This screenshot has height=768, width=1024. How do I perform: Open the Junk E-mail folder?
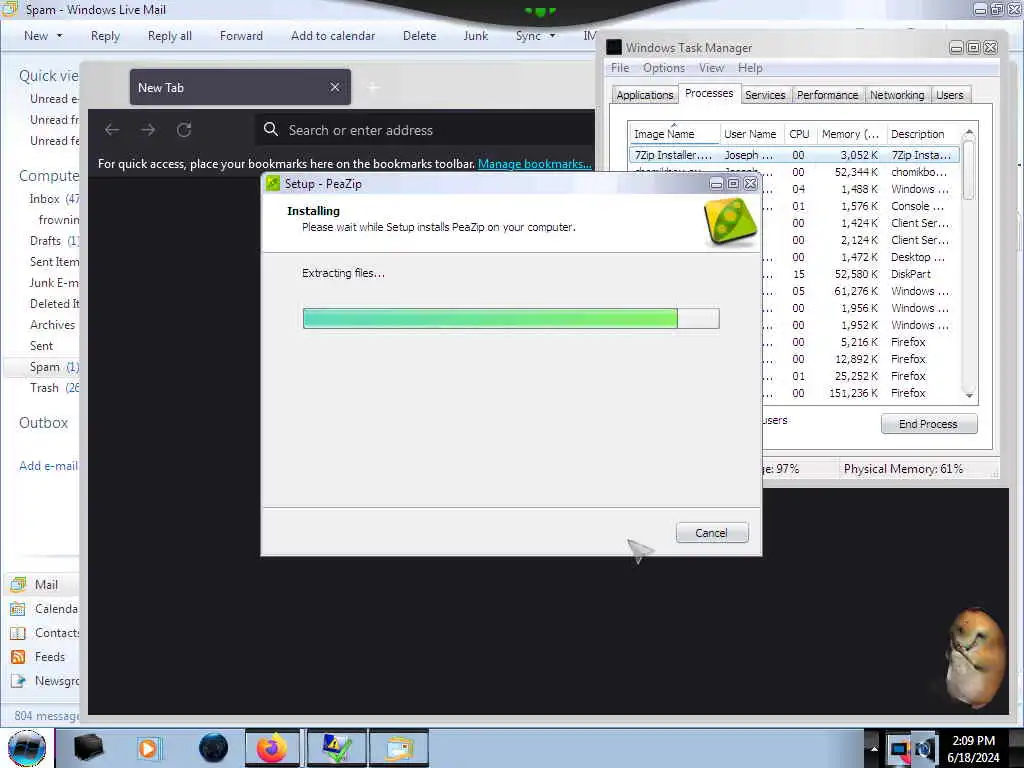click(54, 283)
